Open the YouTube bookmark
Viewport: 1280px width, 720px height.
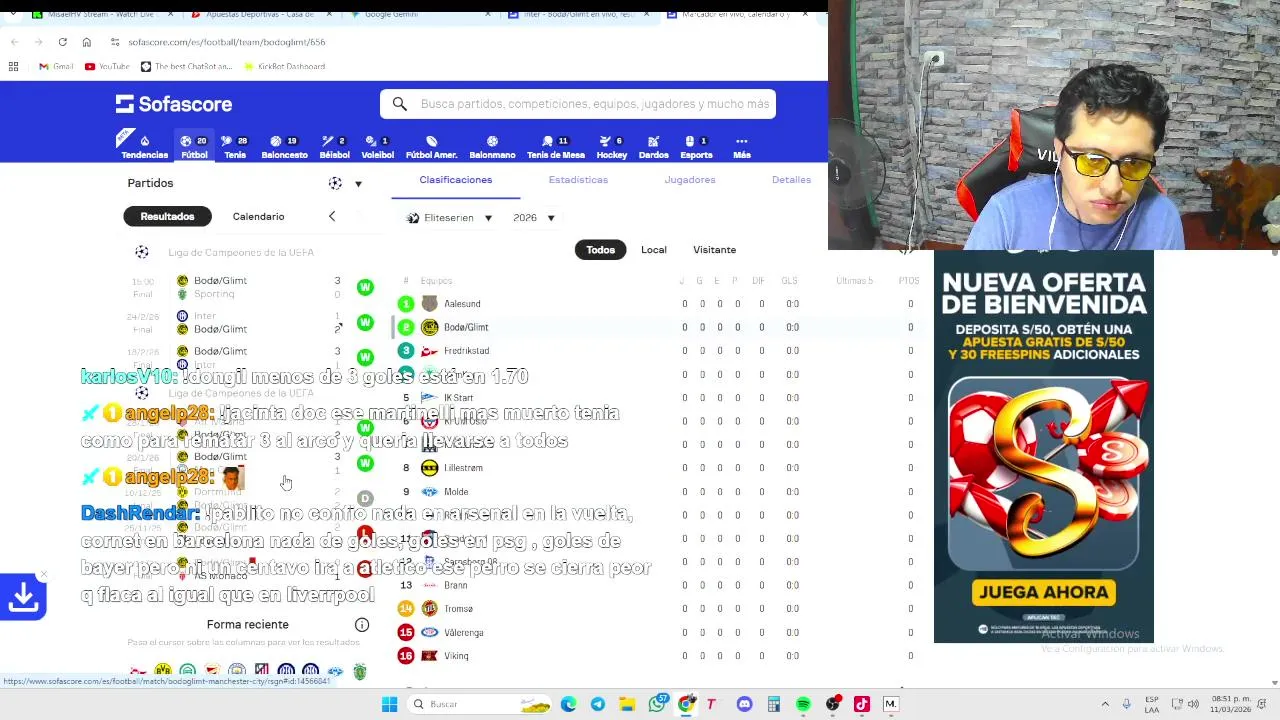[107, 67]
